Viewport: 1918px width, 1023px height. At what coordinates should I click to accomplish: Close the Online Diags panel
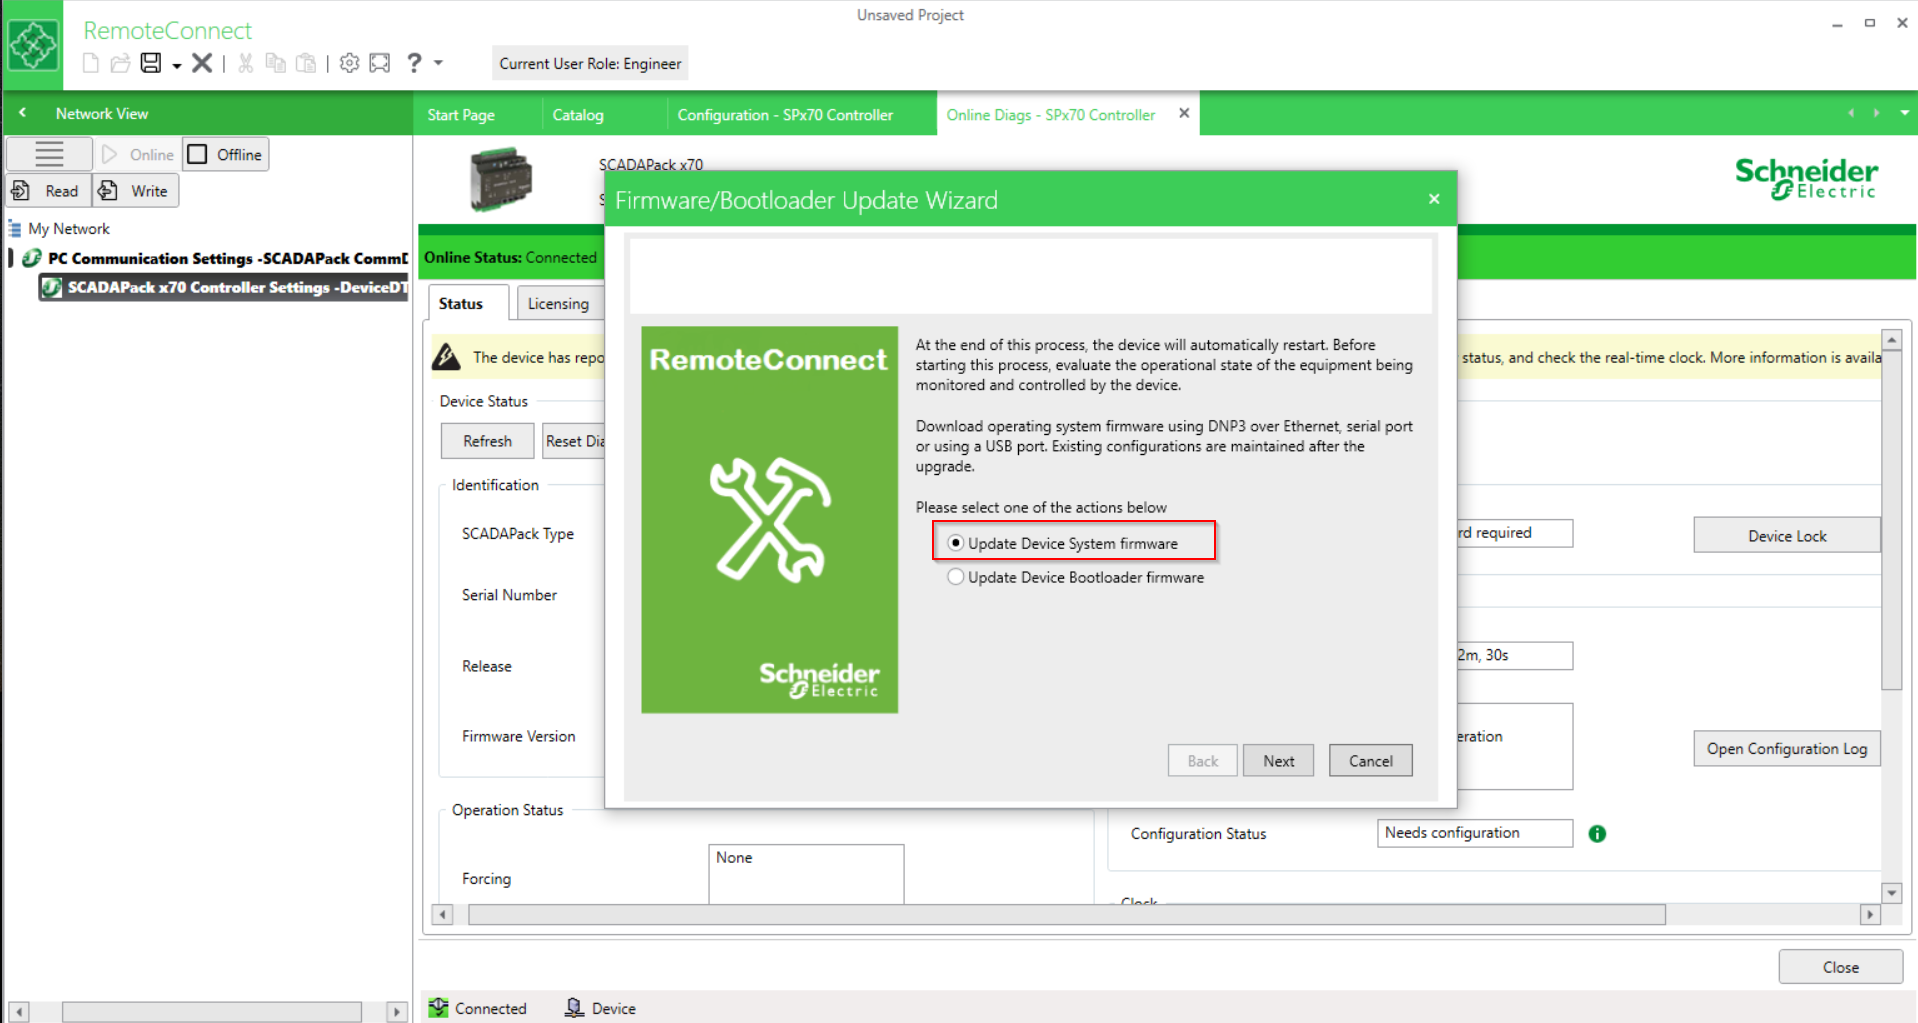tap(1840, 967)
